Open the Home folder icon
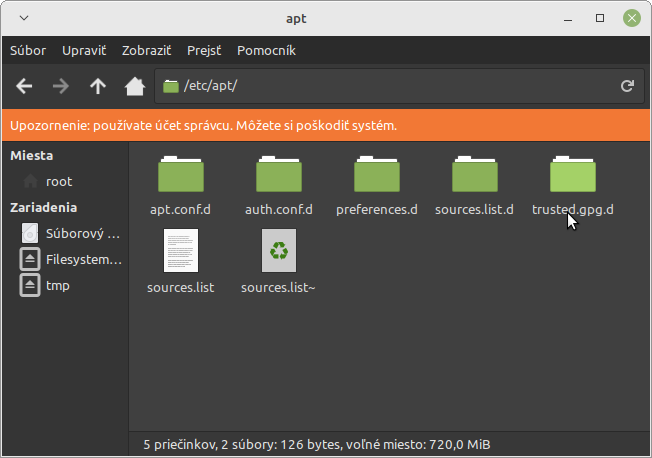The height and width of the screenshot is (458, 652). pos(134,86)
